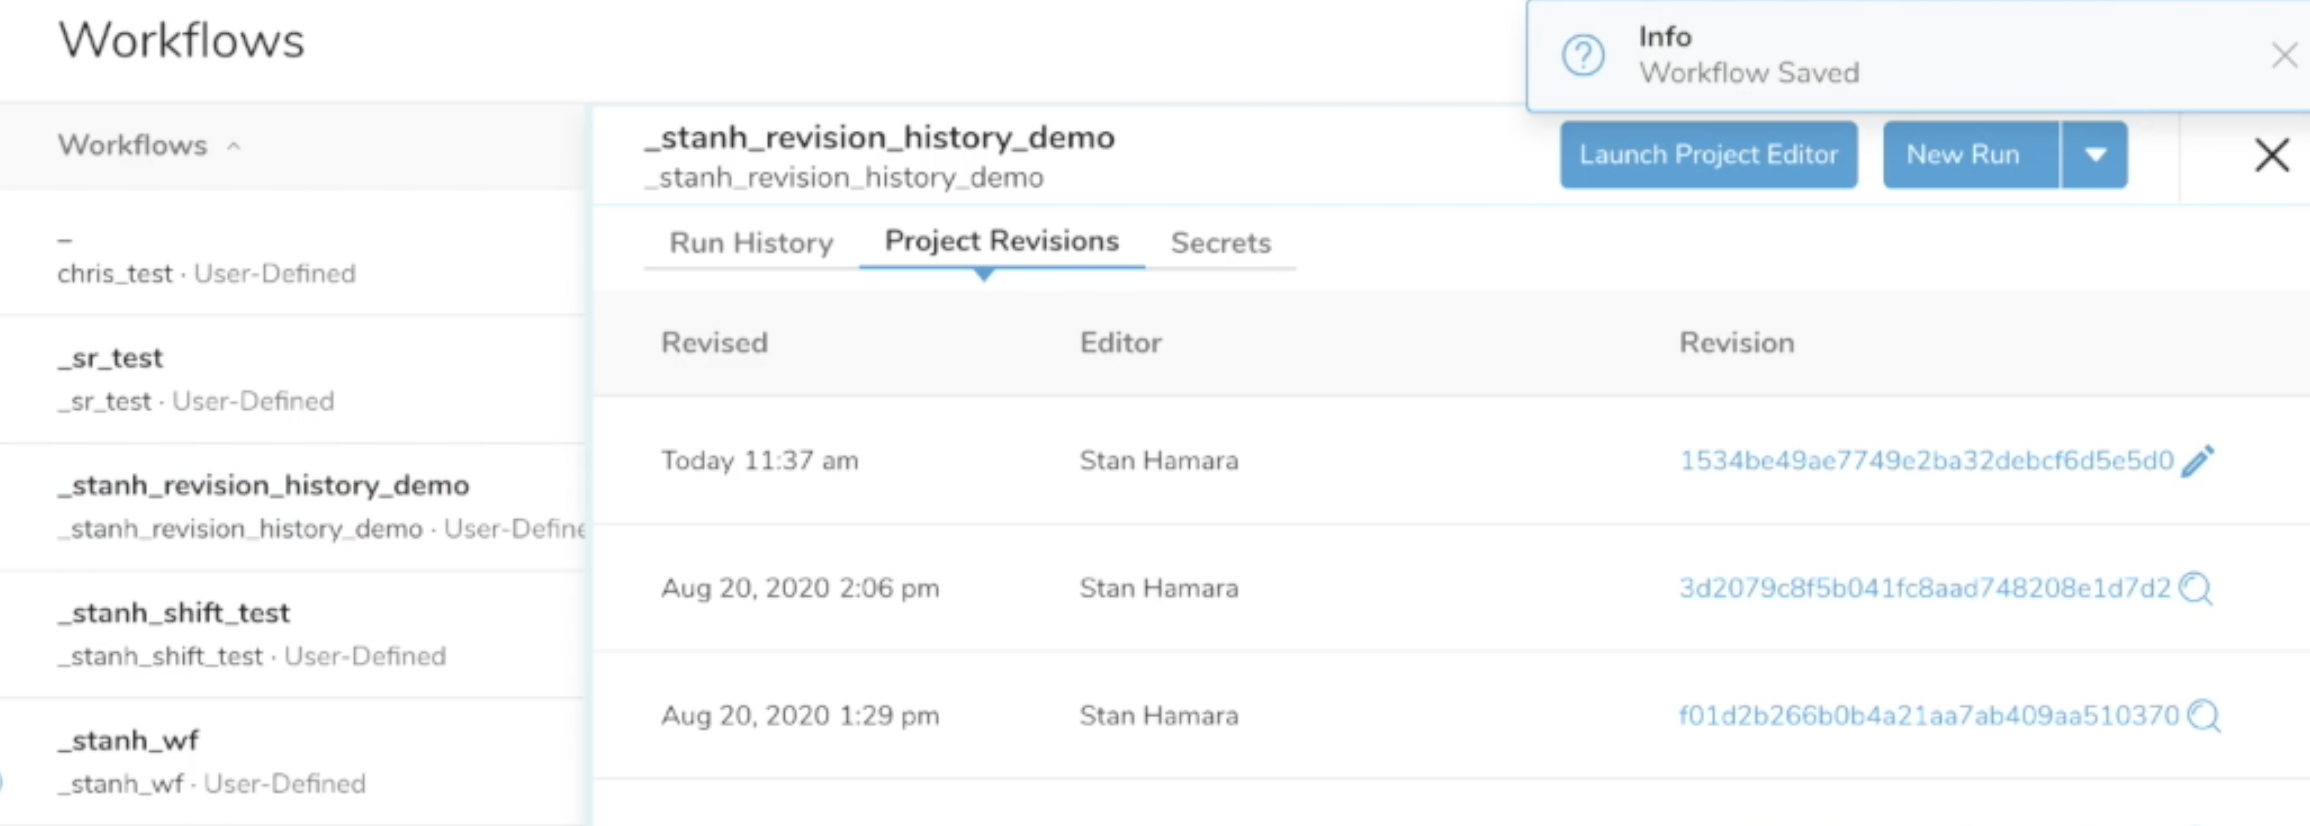The width and height of the screenshot is (2310, 826).
Task: Select the Project Revisions tab
Action: coord(1001,242)
